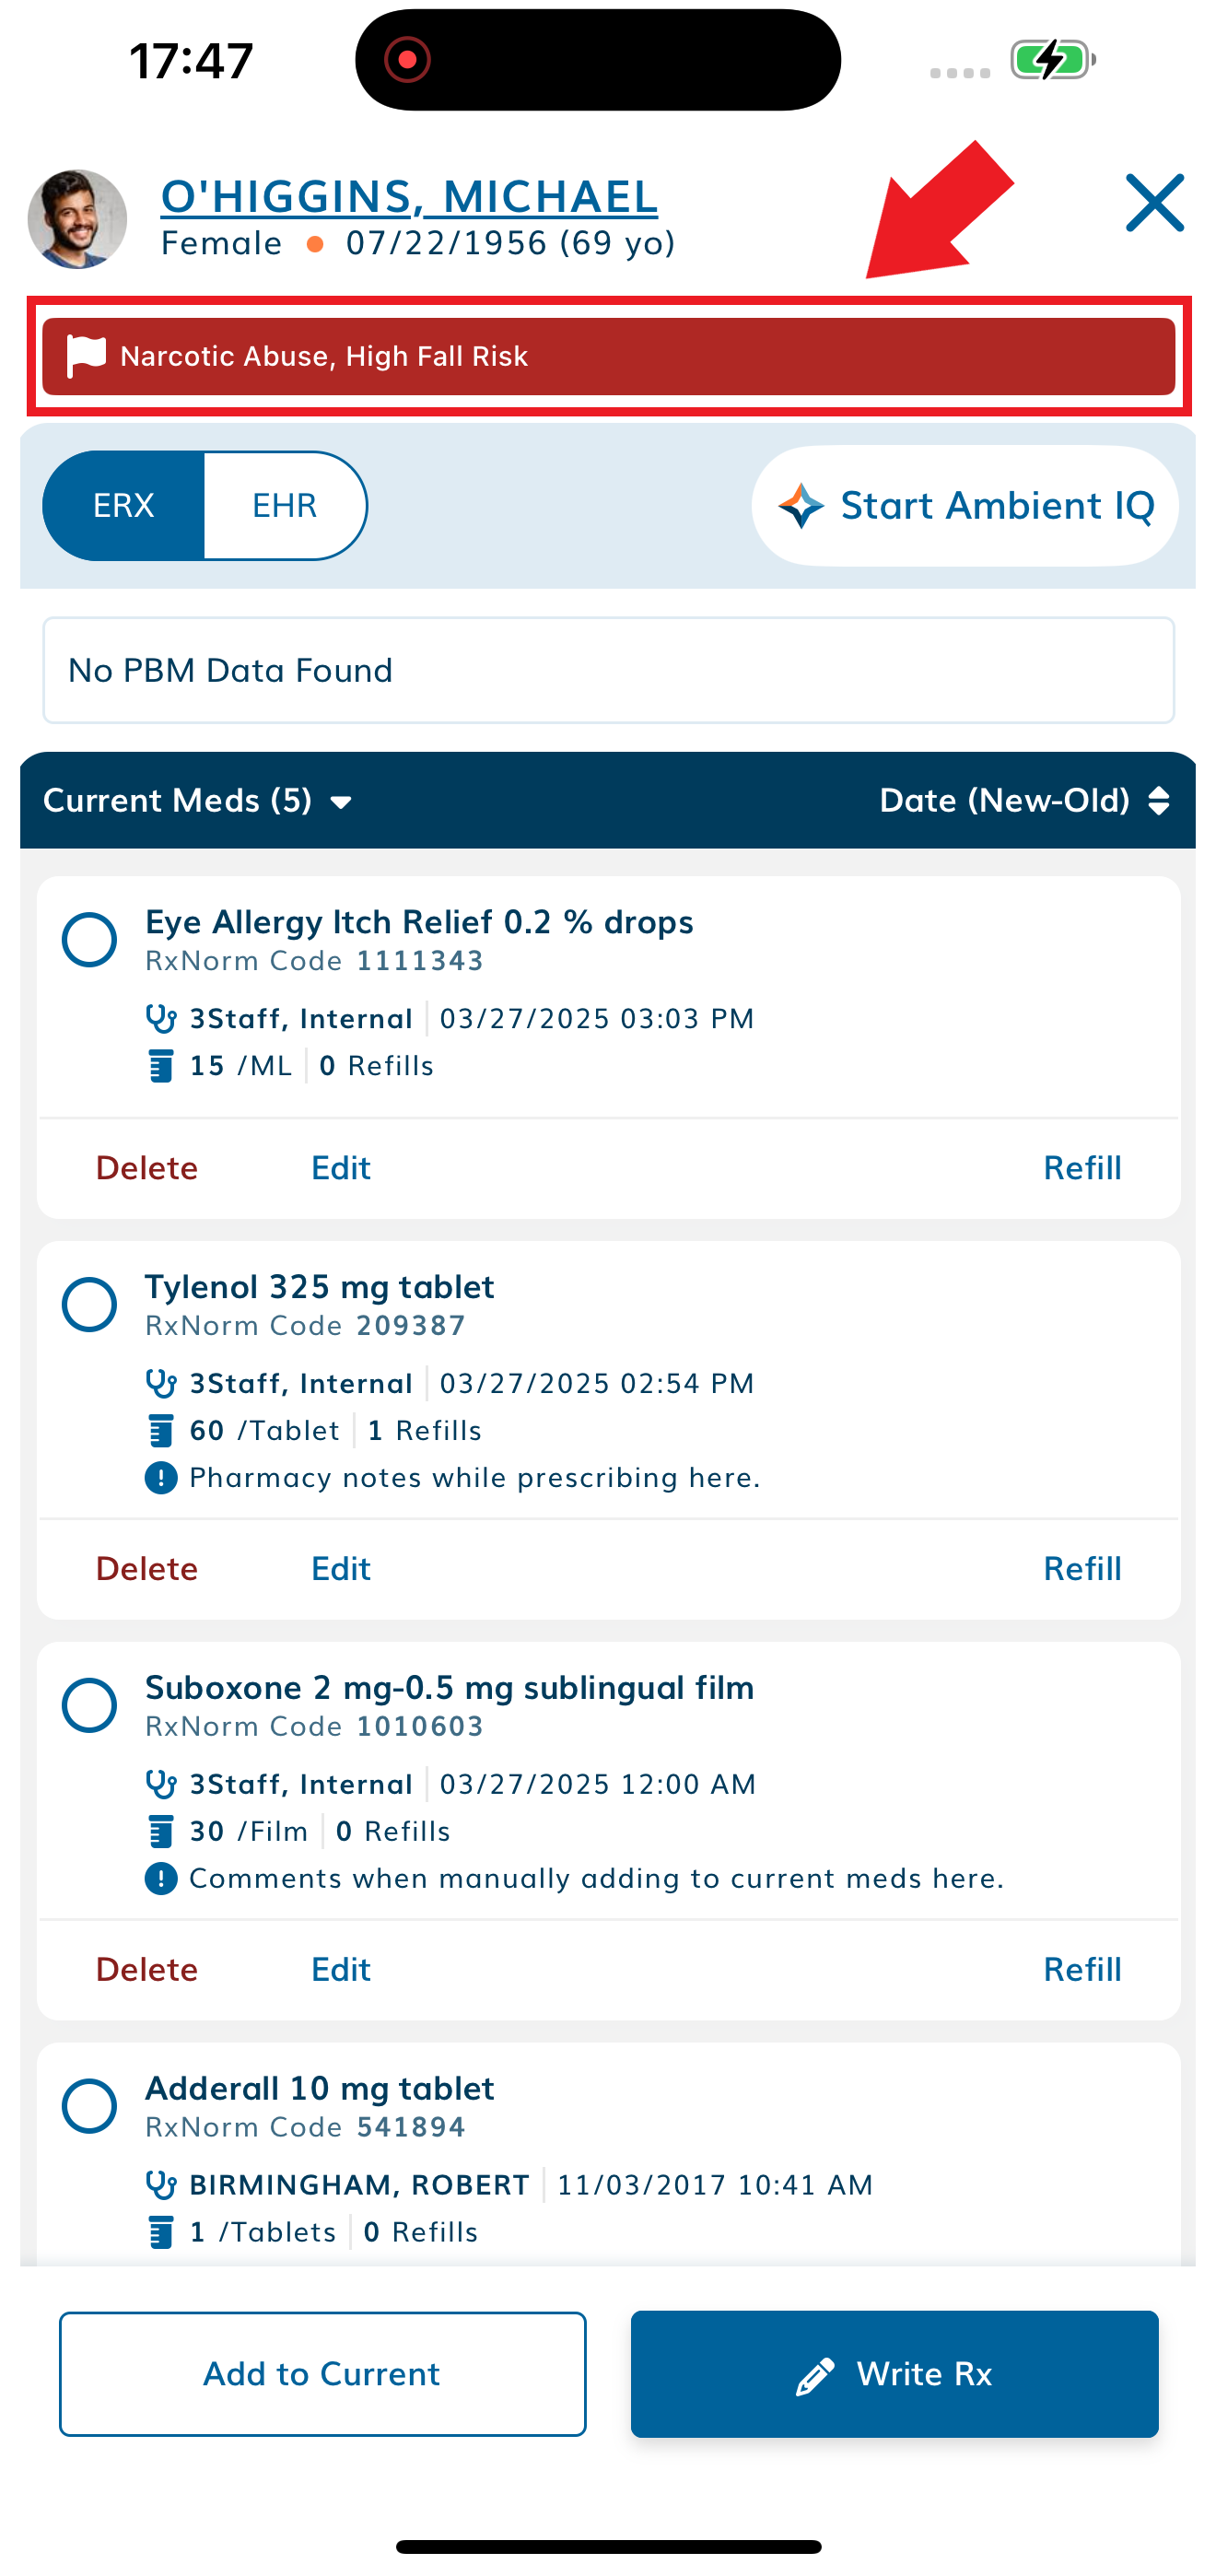Tap the Ambient IQ sparkle icon
Screen dimensions: 1216x2576
[801, 506]
